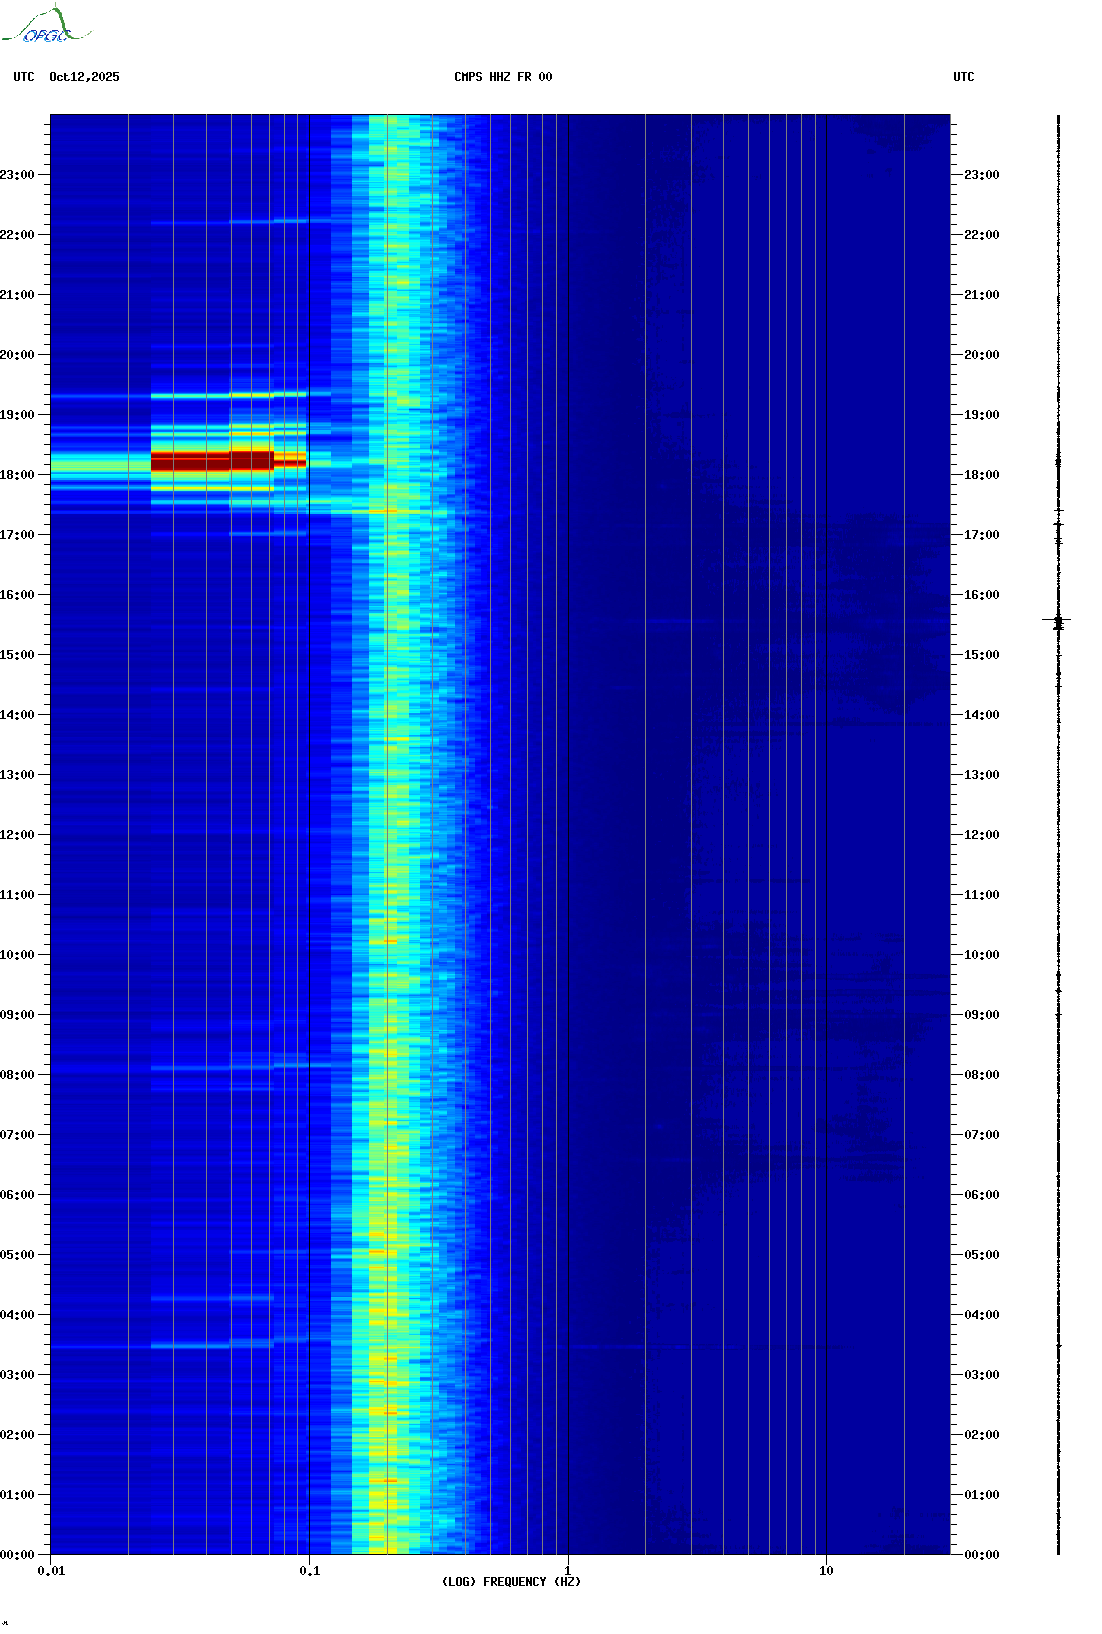This screenshot has height=1634, width=1102.
Task: Click the dark red high-energy band near 18:00
Action: (228, 461)
